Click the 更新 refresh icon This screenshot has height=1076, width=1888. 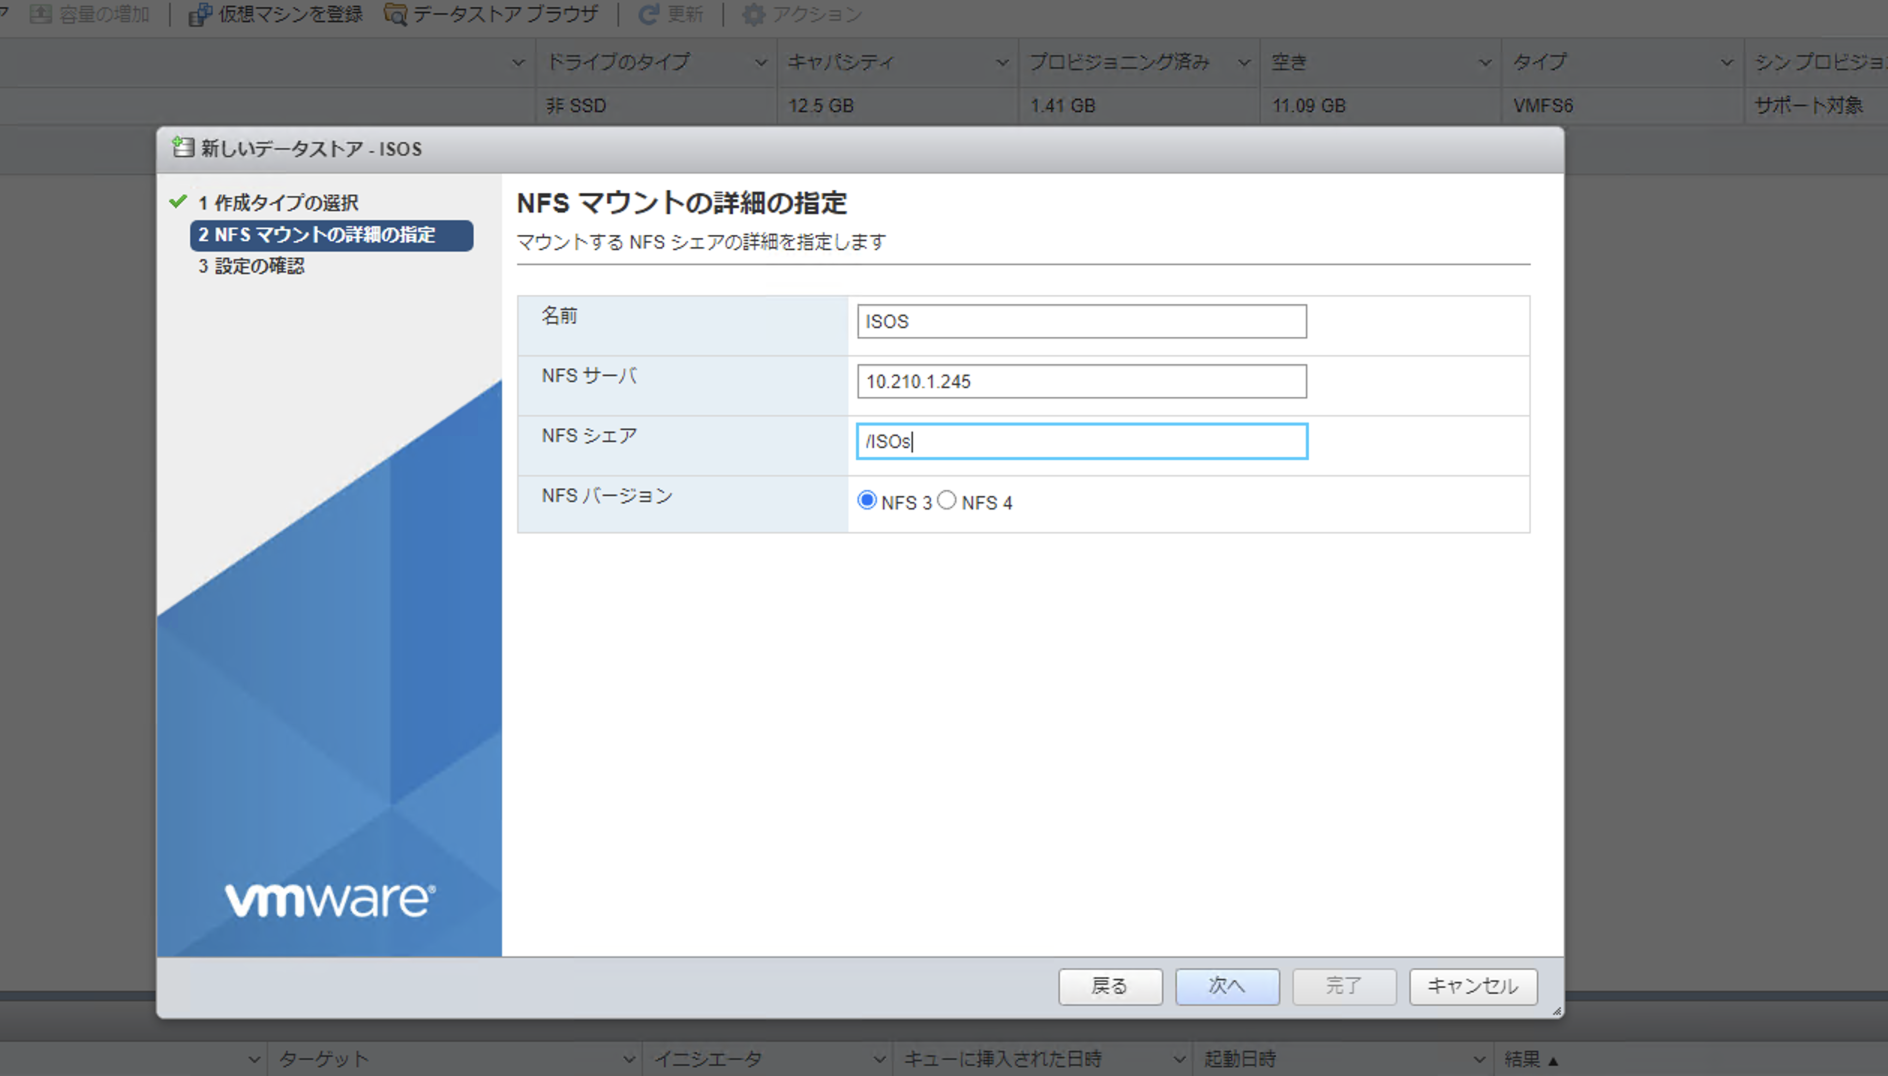647,14
